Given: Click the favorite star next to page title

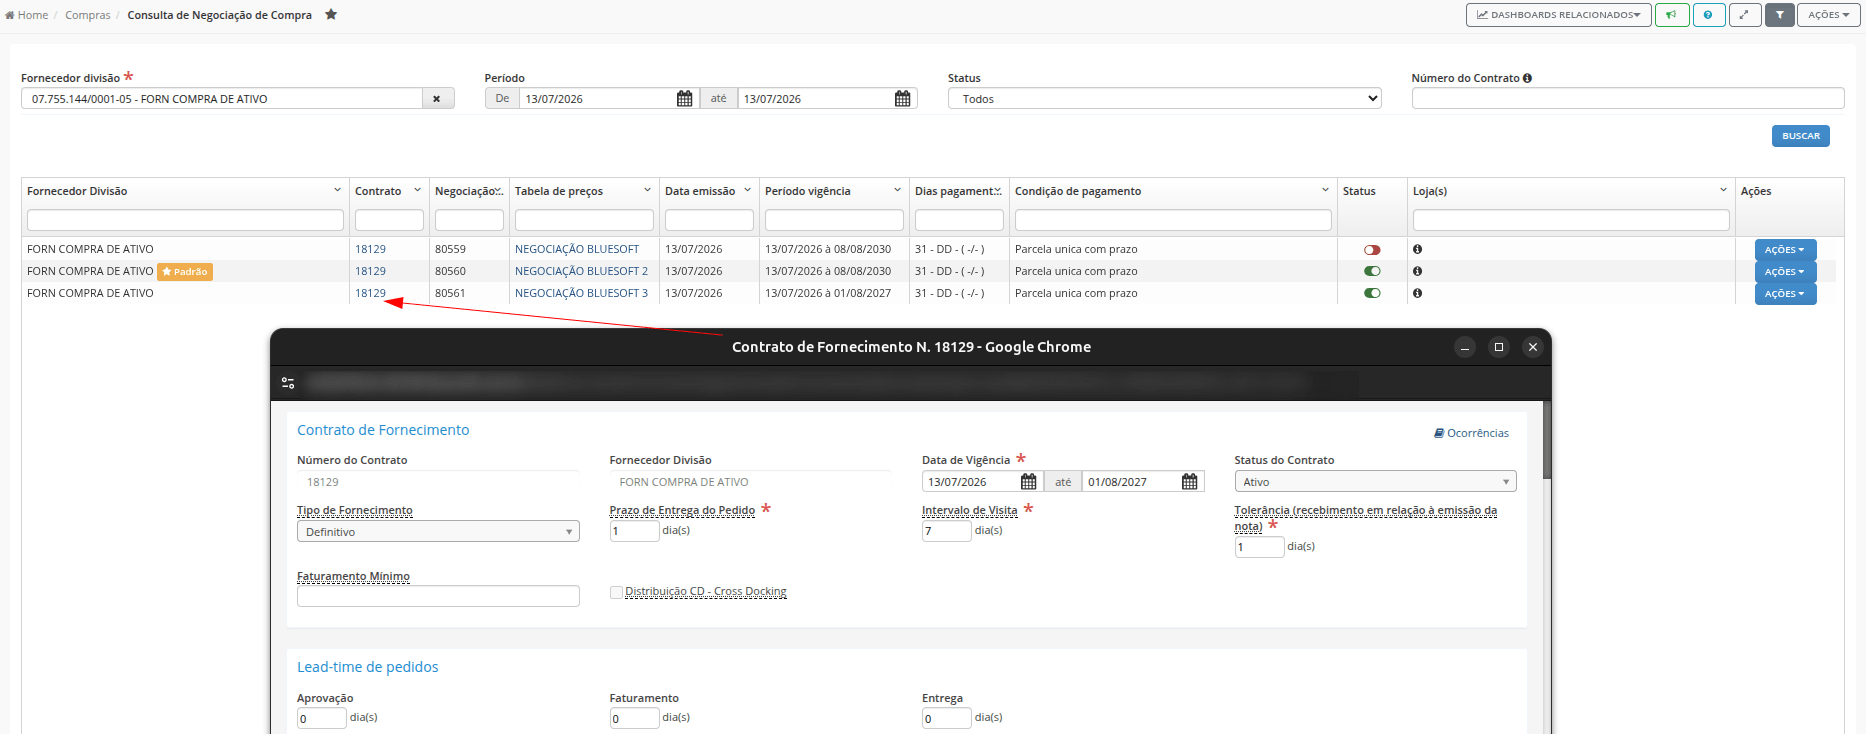Looking at the screenshot, I should [x=331, y=14].
